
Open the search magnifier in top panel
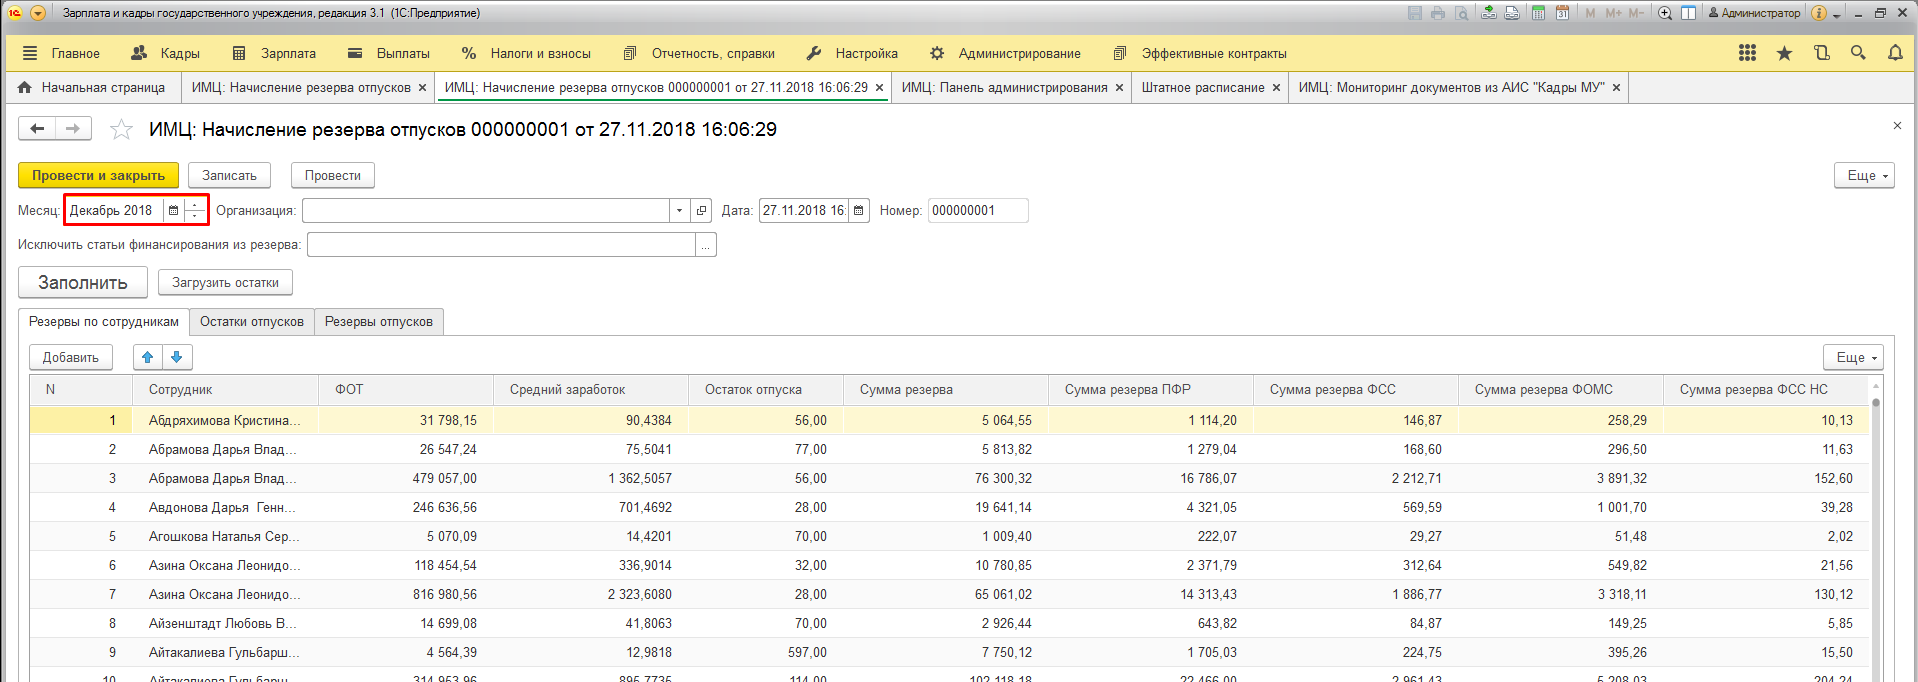pyautogui.click(x=1858, y=53)
